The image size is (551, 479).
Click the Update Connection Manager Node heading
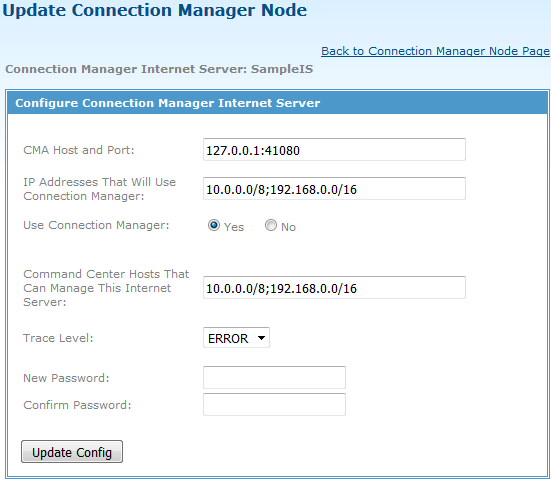click(155, 10)
